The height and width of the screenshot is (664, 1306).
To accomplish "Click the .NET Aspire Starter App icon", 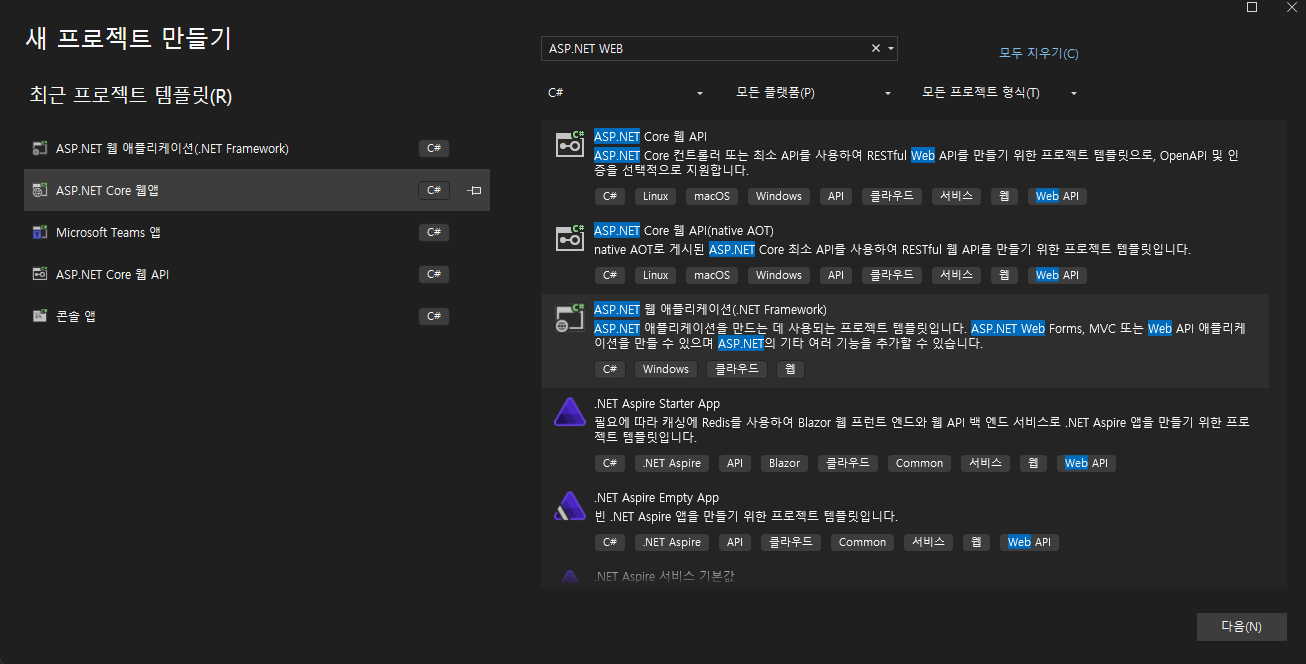I will (570, 412).
